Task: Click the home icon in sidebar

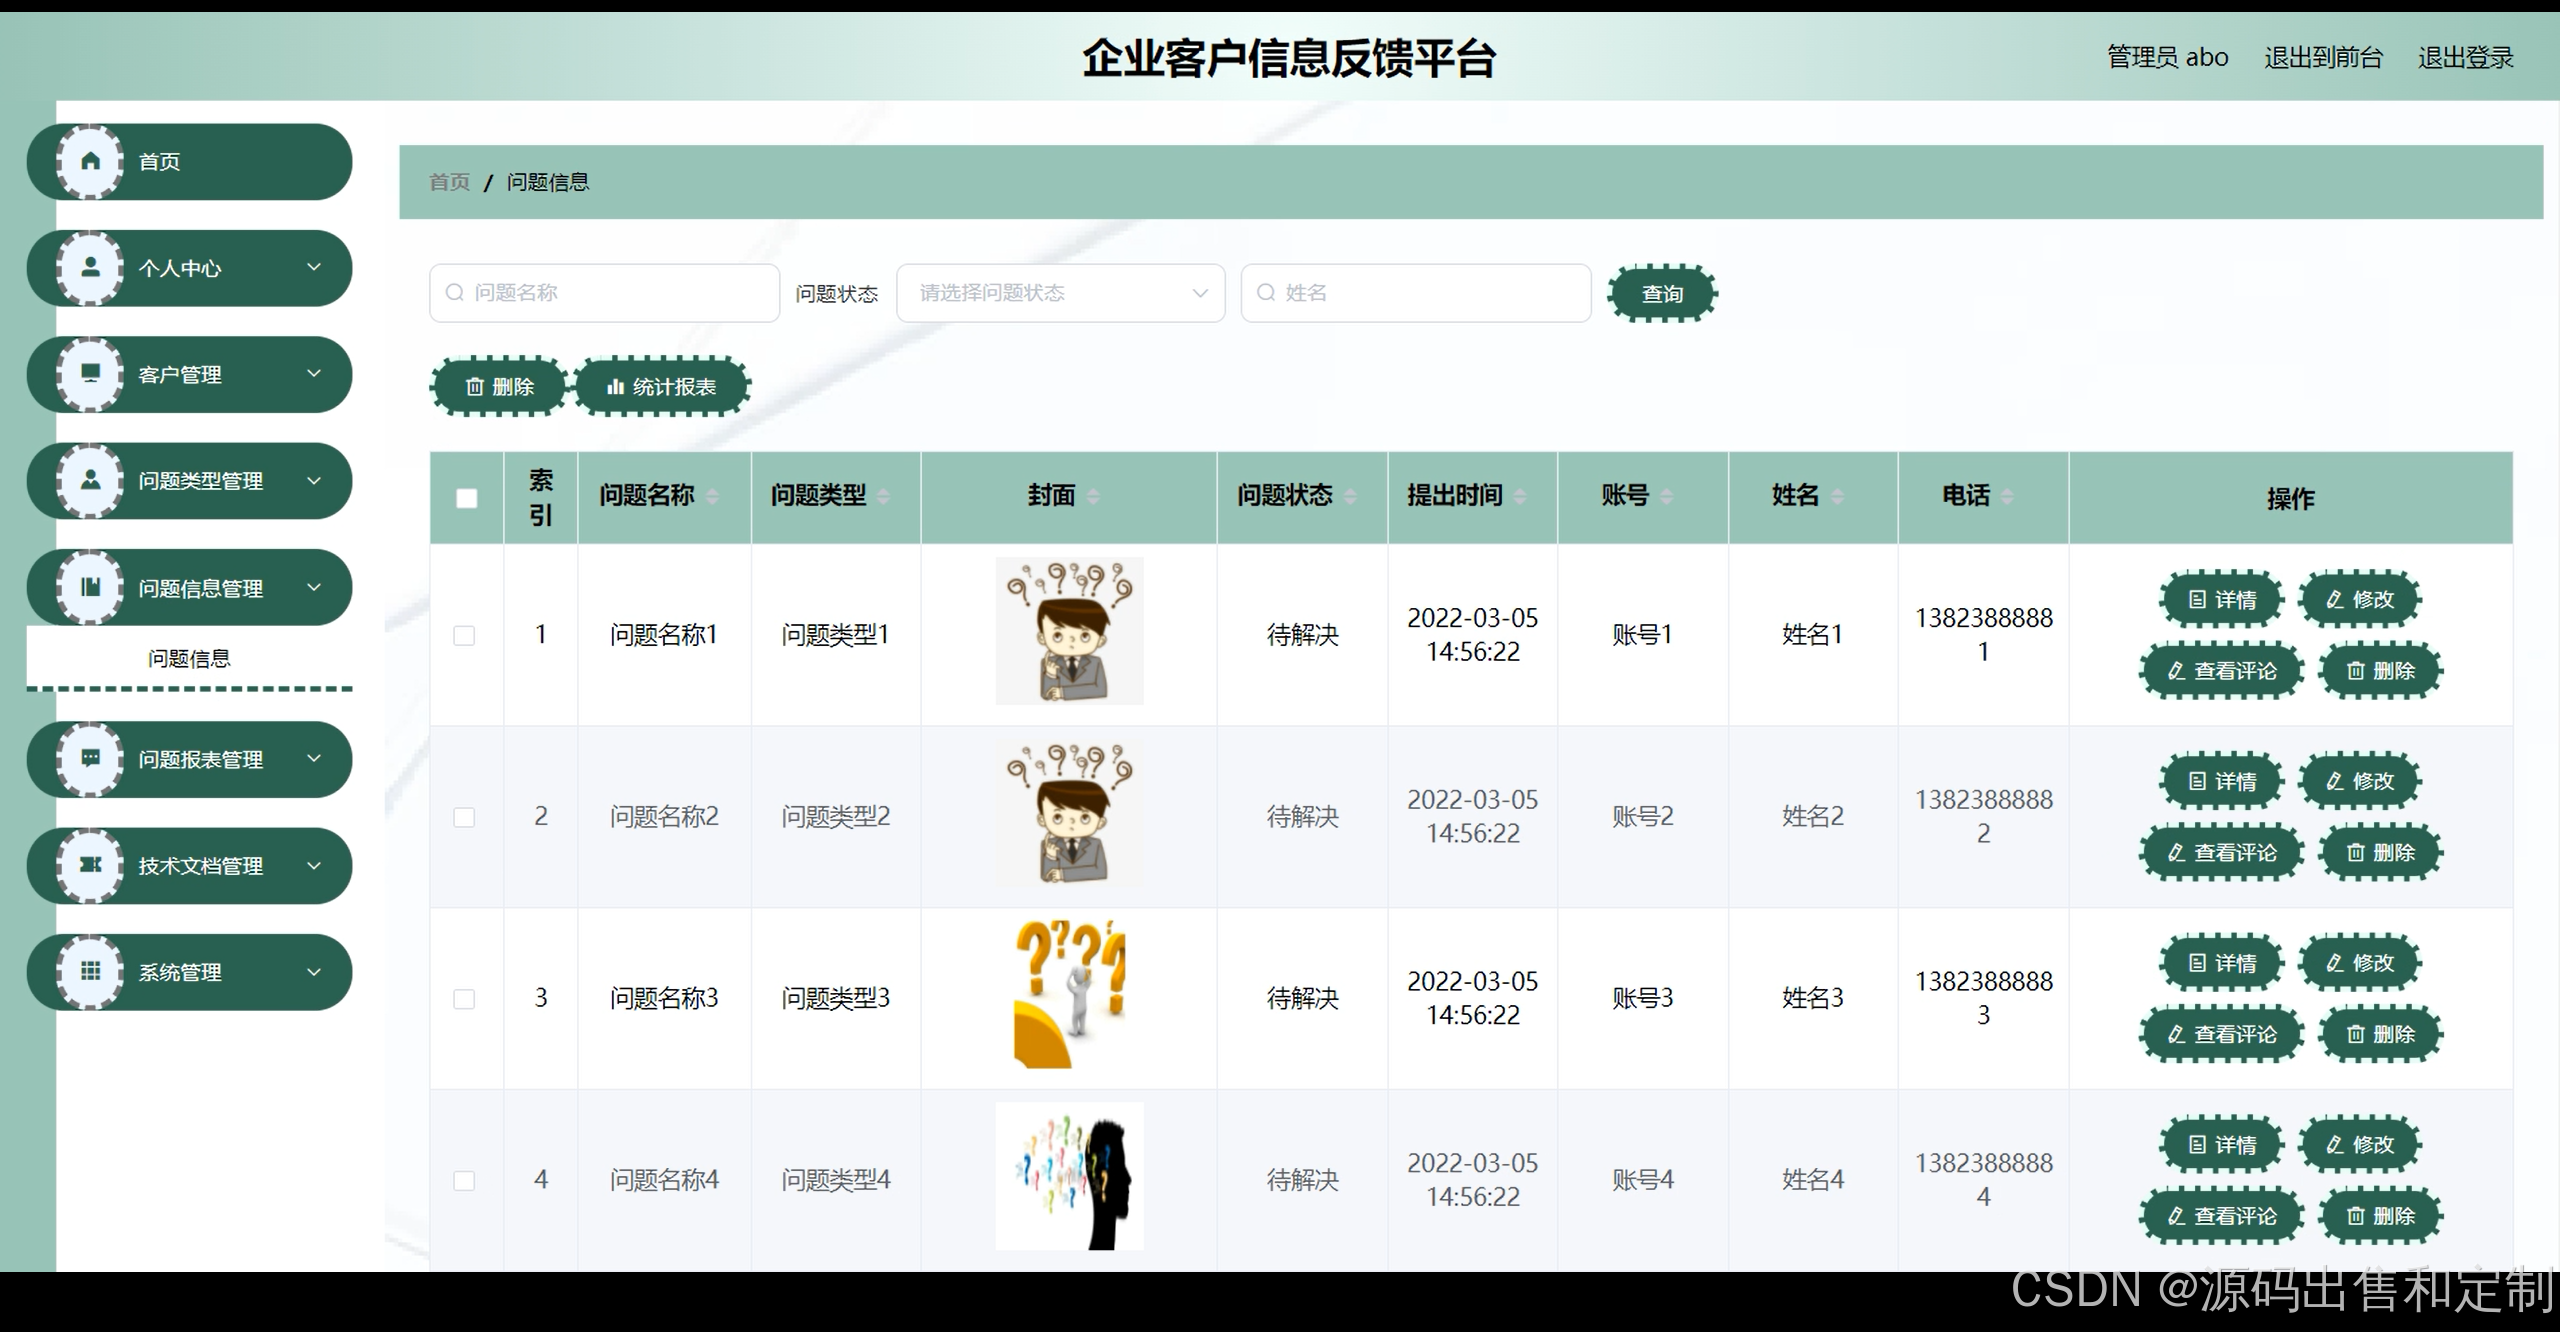Action: pos(90,161)
